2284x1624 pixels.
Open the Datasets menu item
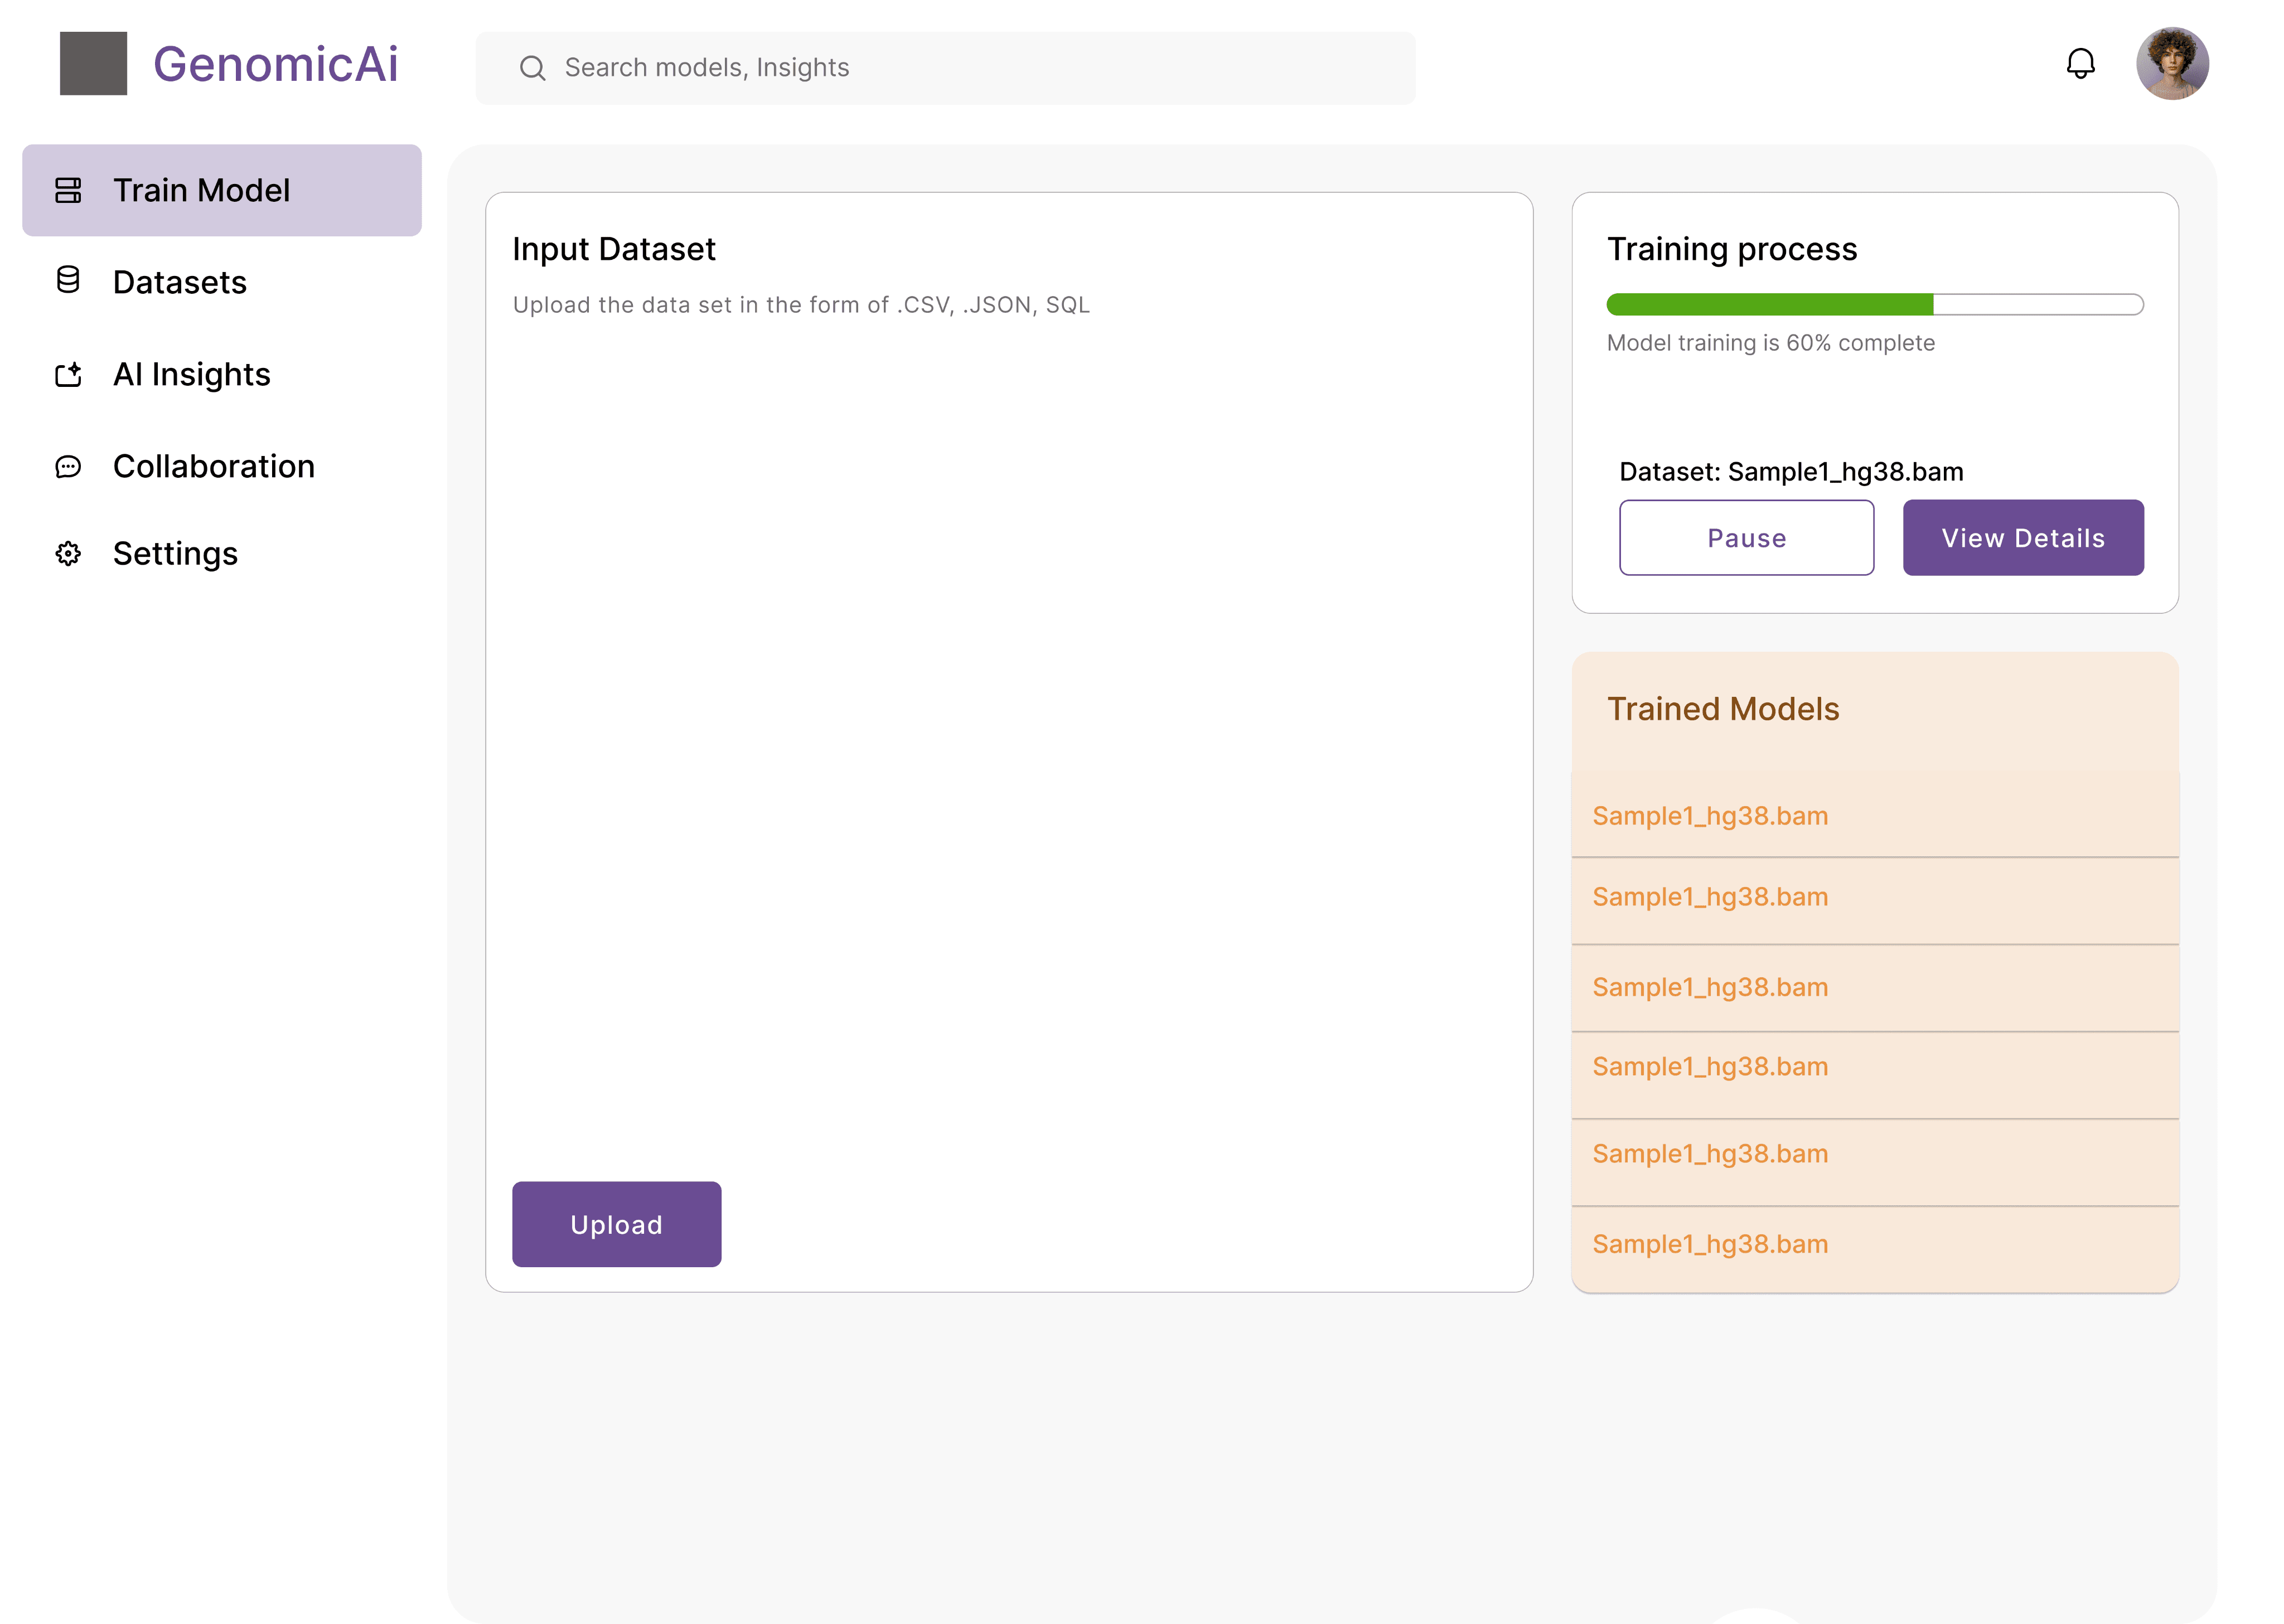click(180, 282)
